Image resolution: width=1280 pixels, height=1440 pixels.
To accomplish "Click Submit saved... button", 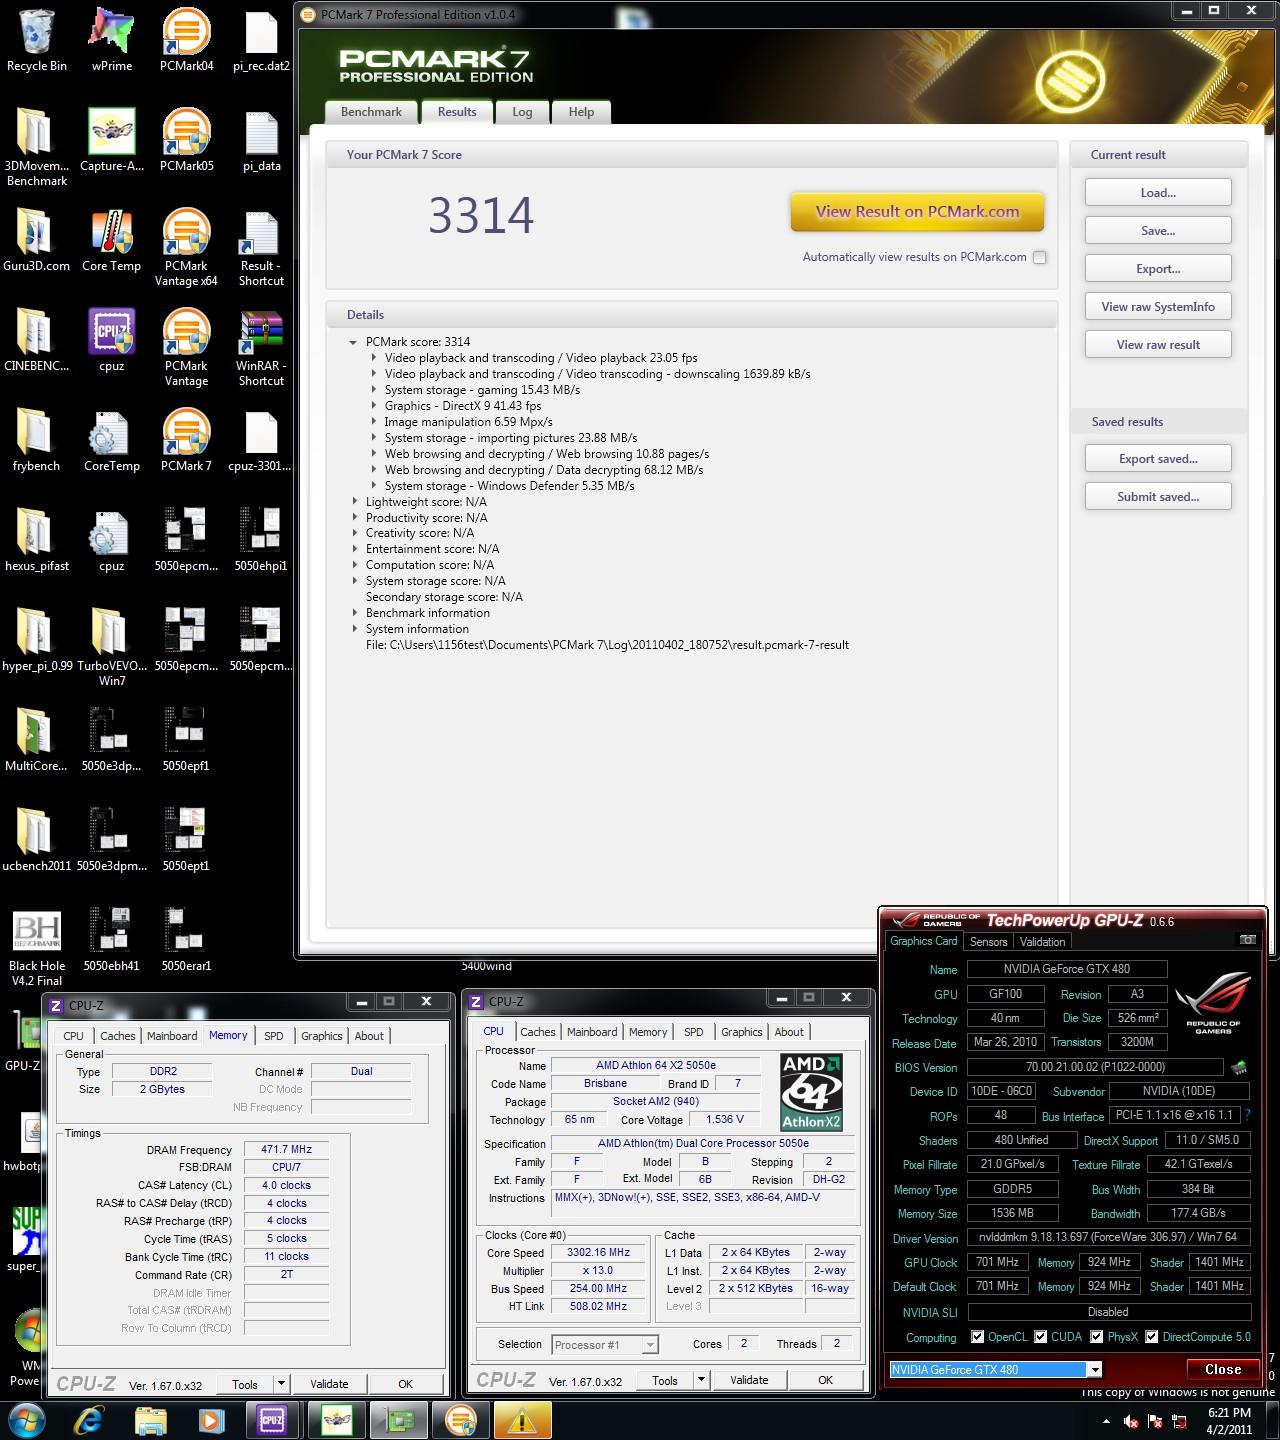I will 1158,497.
